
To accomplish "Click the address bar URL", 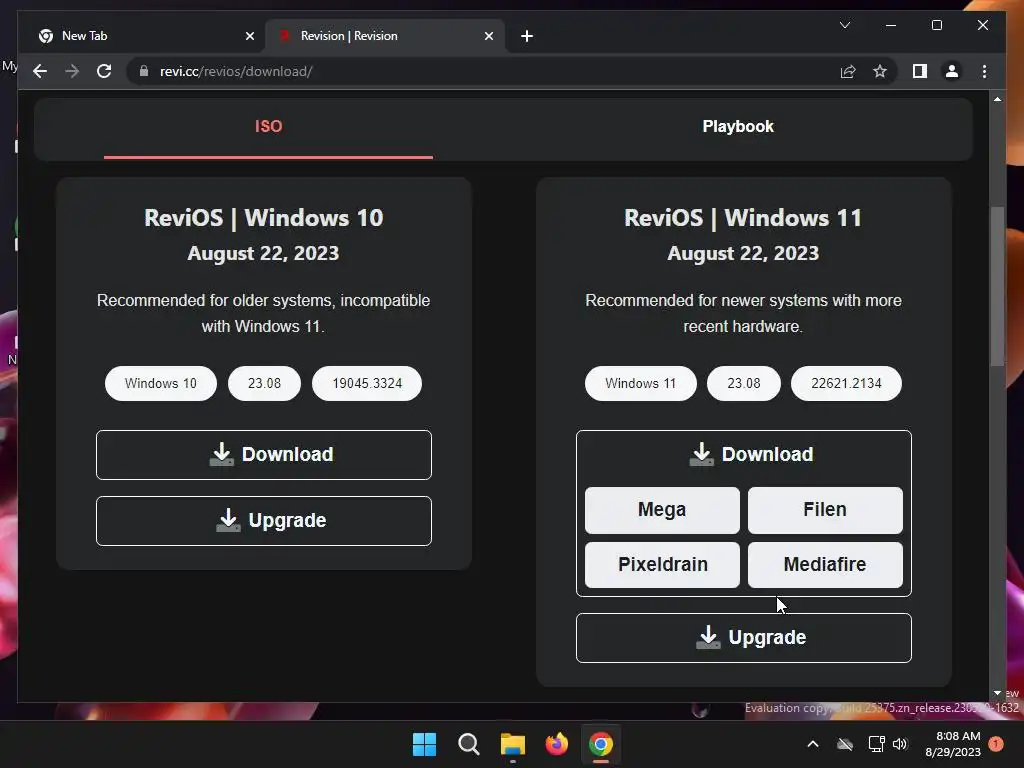I will (x=236, y=71).
